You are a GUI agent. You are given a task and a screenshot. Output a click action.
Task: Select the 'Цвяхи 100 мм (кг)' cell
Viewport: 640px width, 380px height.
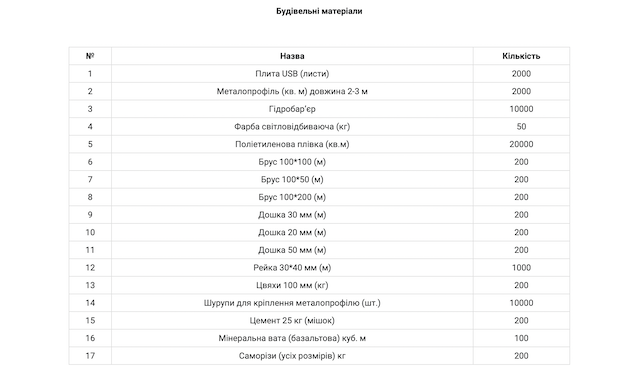(292, 285)
